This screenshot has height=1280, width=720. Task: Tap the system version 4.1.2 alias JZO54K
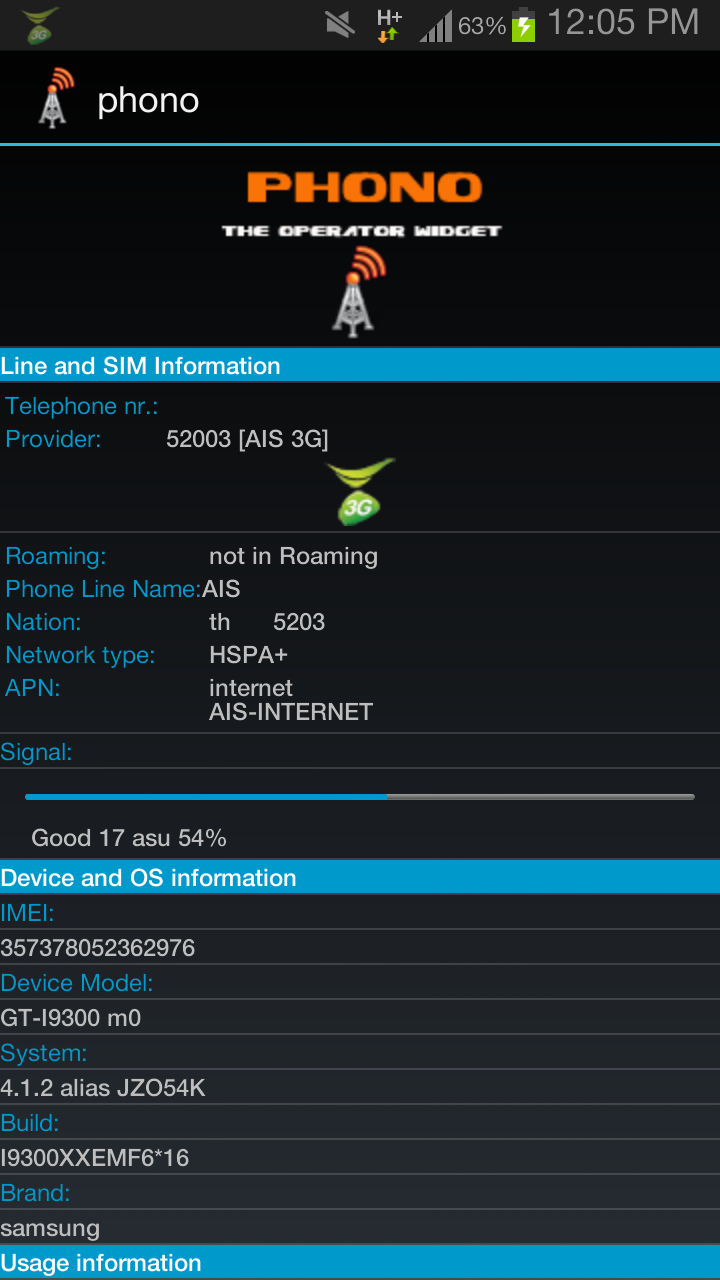click(x=103, y=1088)
